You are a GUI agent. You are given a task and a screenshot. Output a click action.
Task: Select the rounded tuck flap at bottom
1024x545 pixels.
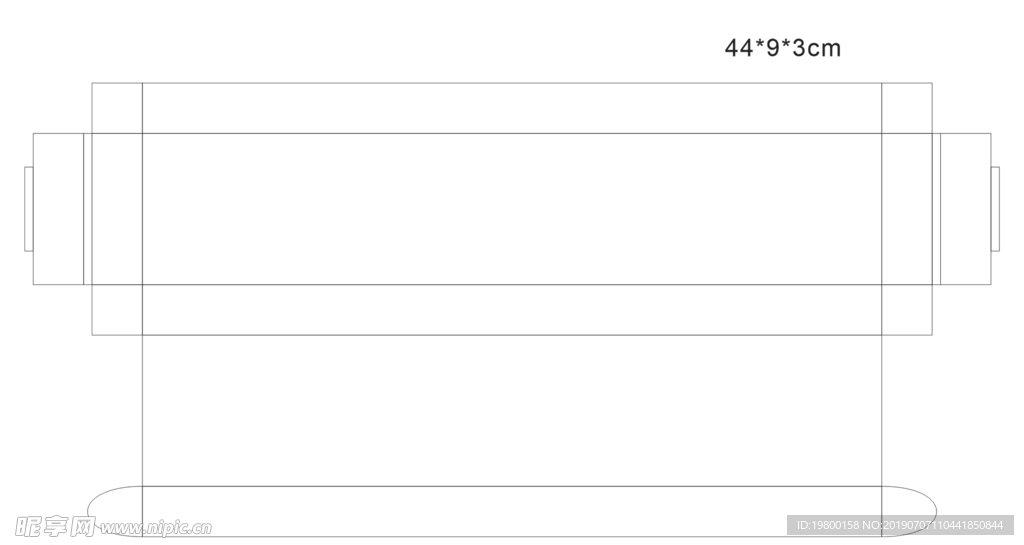pyautogui.click(x=512, y=512)
